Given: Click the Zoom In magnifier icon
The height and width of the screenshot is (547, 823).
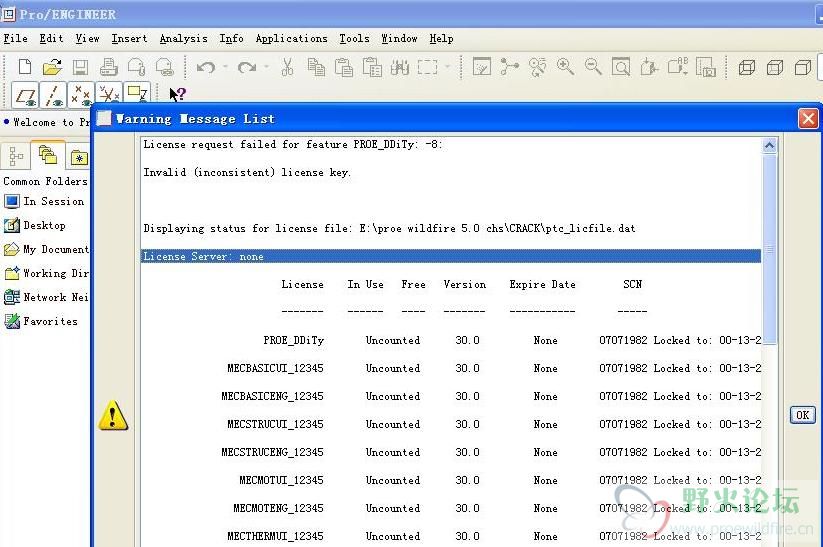Looking at the screenshot, I should click(565, 67).
